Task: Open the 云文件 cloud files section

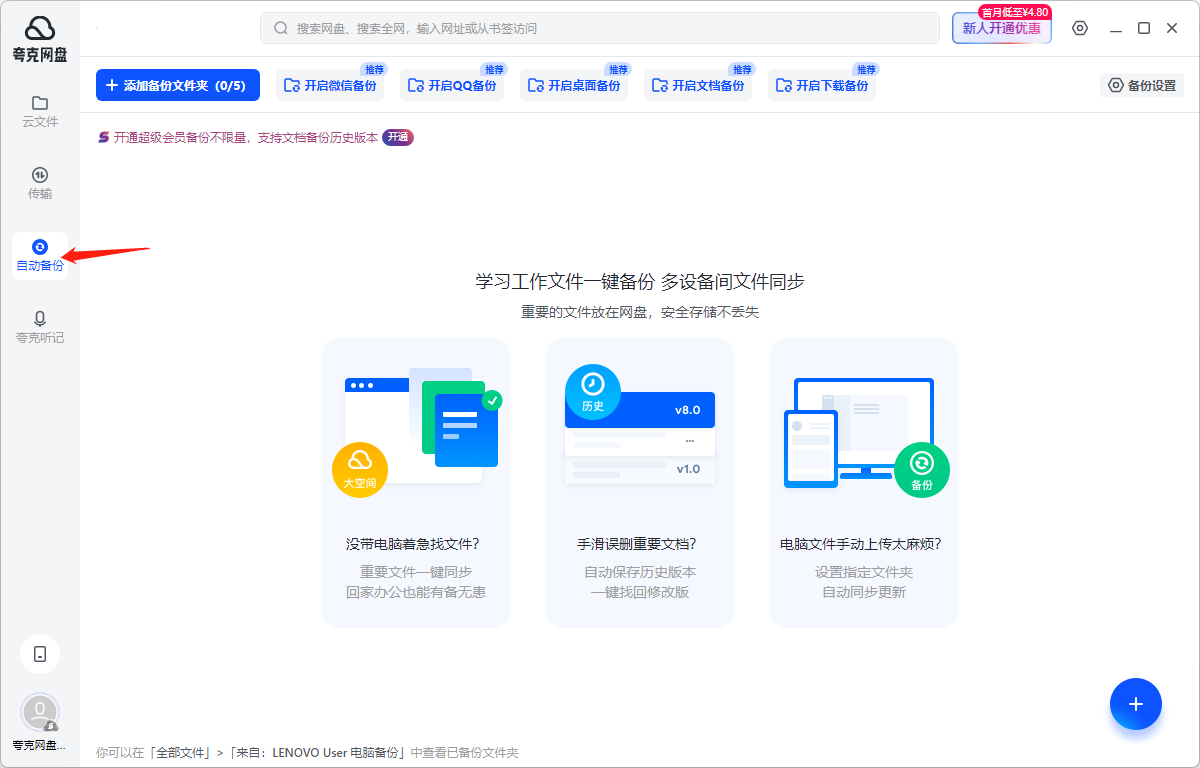Action: 40,111
